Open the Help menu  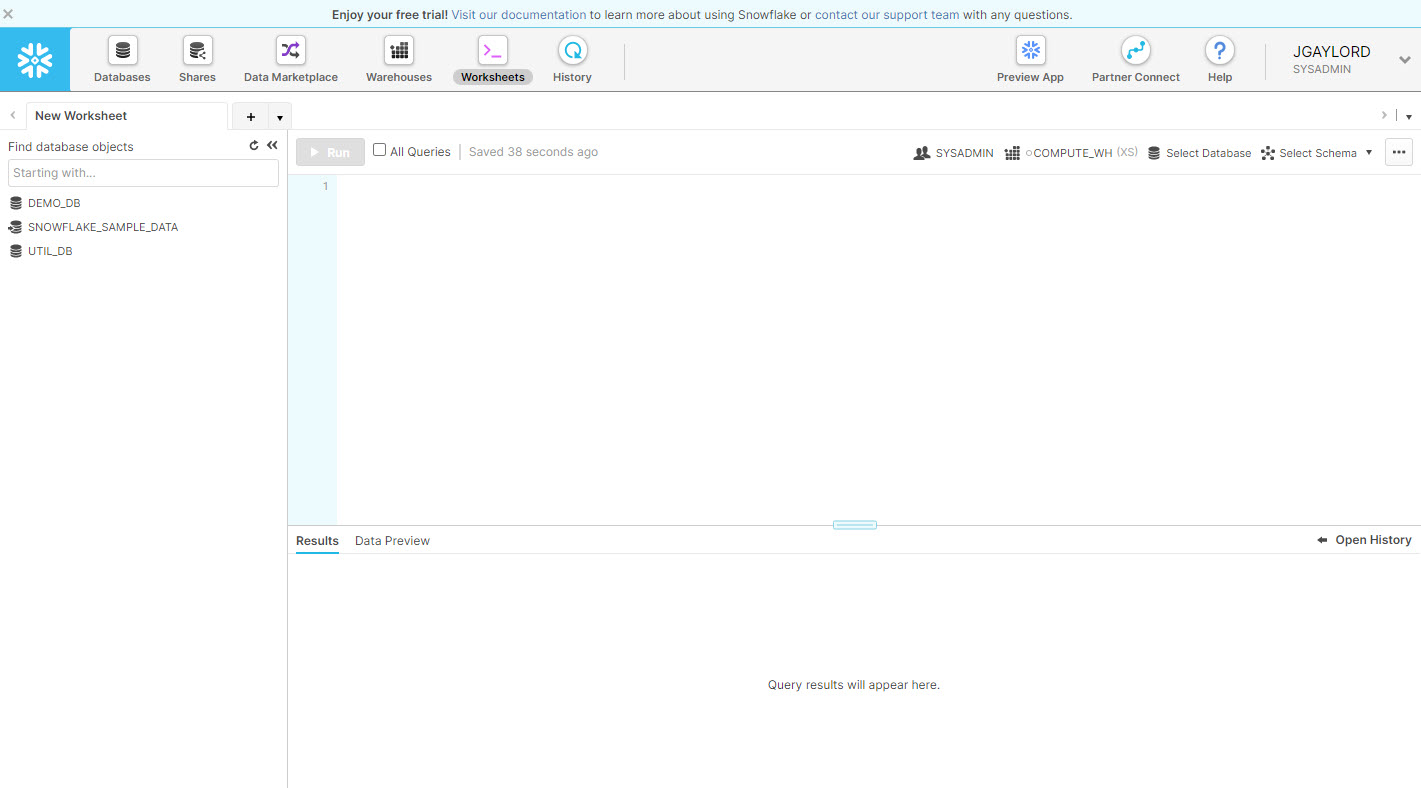click(1220, 60)
